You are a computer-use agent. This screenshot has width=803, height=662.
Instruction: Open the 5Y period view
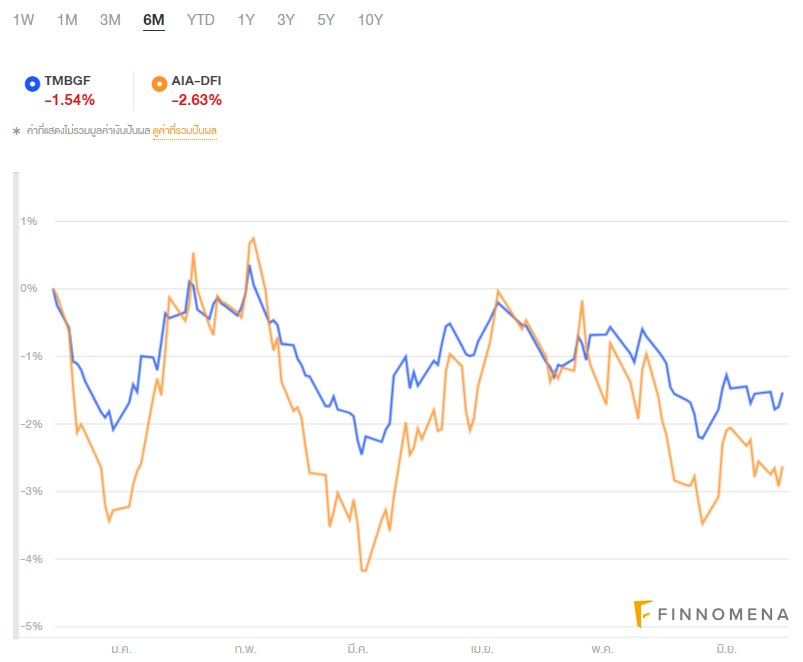[326, 20]
